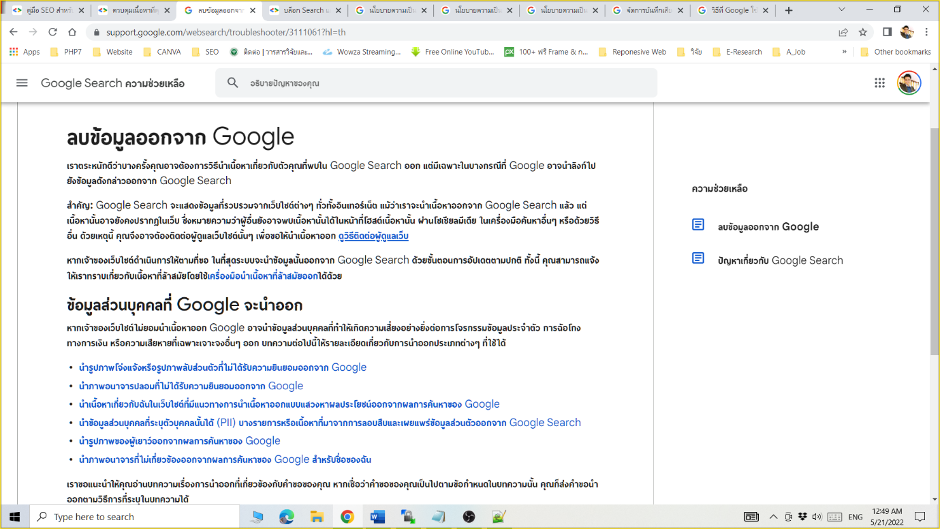
Task: Click the Google account profile picture
Action: (x=908, y=83)
